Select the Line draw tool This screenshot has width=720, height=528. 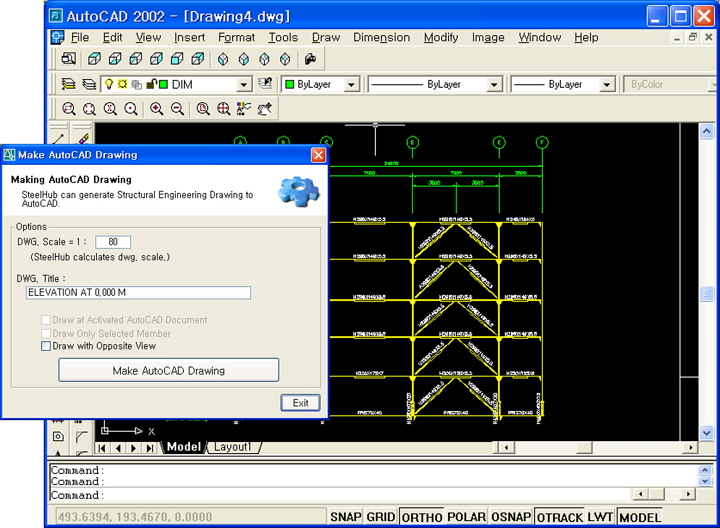[x=58, y=136]
